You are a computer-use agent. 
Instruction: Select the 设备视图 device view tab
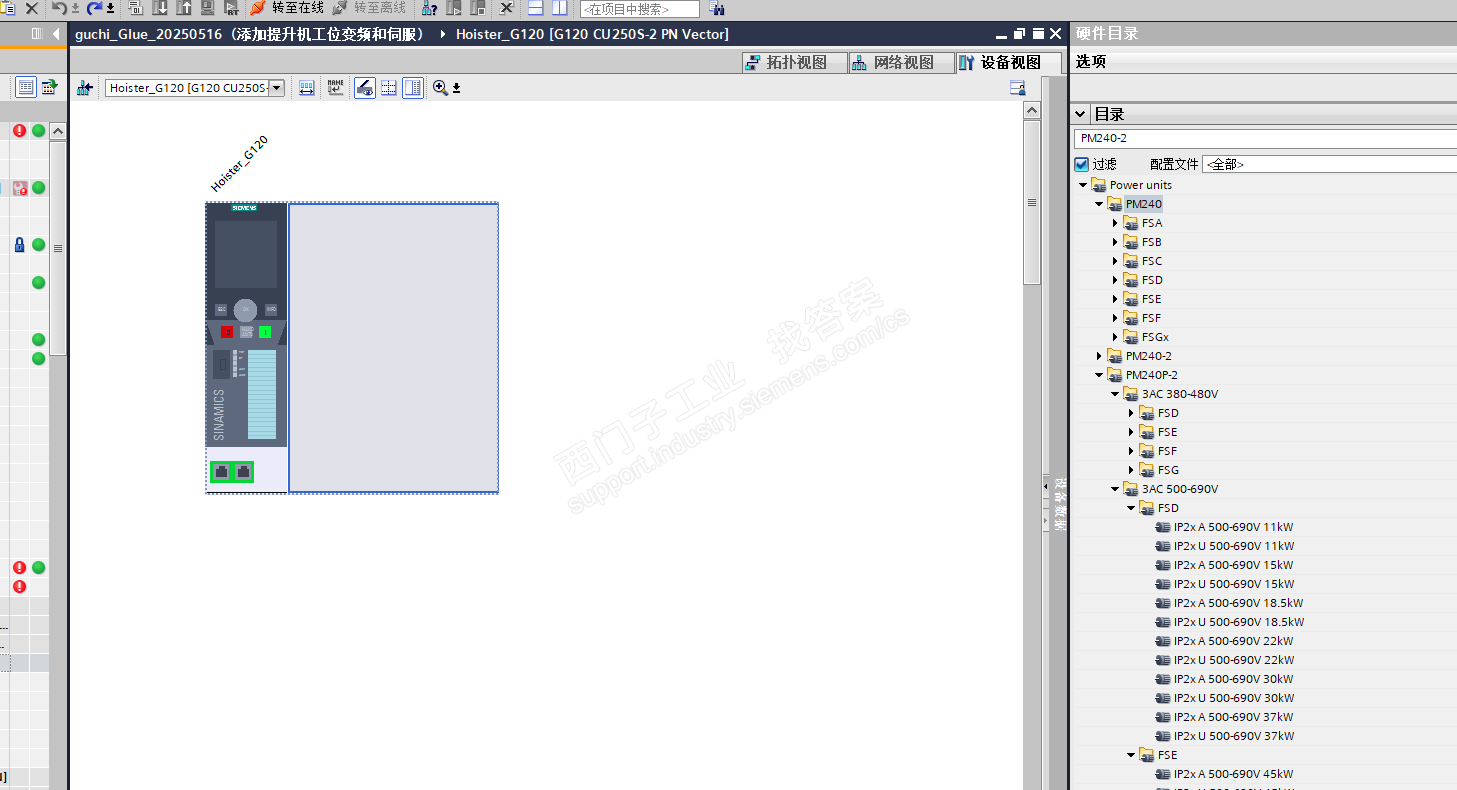pos(1009,63)
